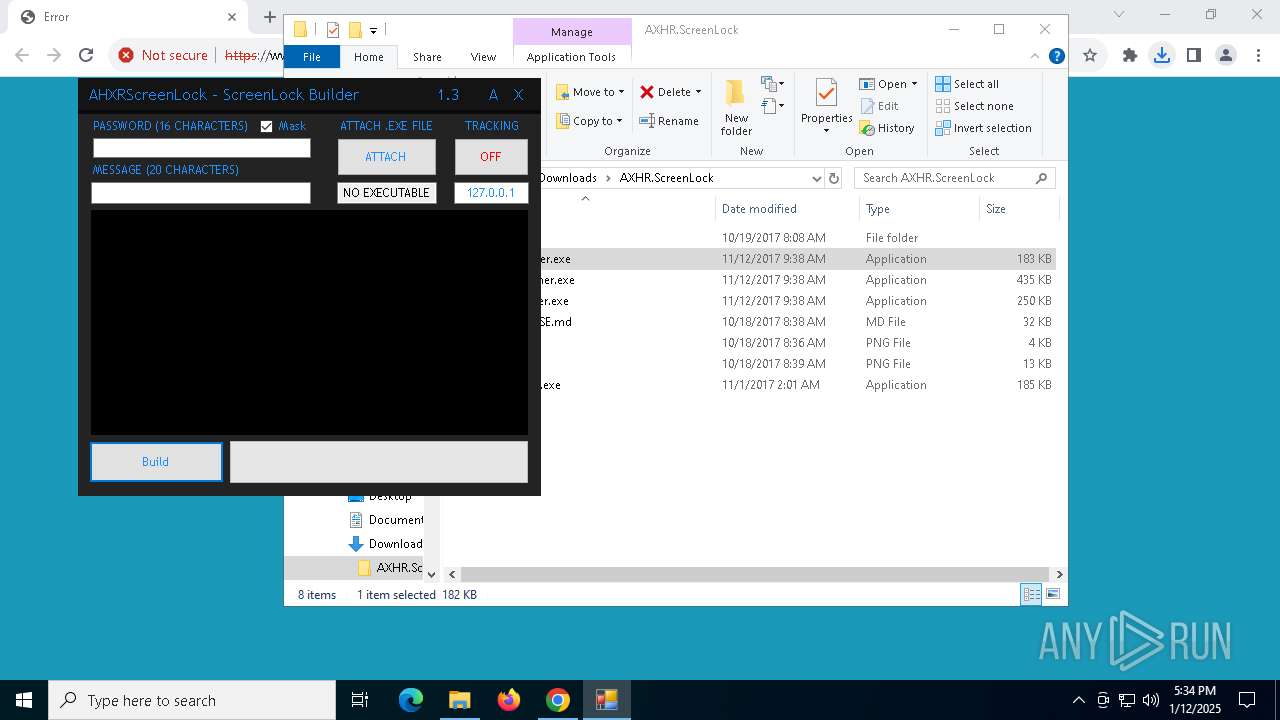Expand the Open dropdown arrow
Image resolution: width=1280 pixels, height=720 pixels.
[914, 84]
